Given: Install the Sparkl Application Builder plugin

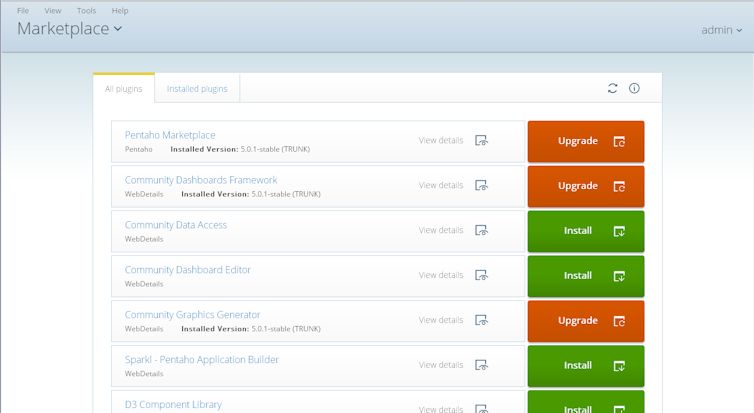Looking at the screenshot, I should tap(586, 366).
